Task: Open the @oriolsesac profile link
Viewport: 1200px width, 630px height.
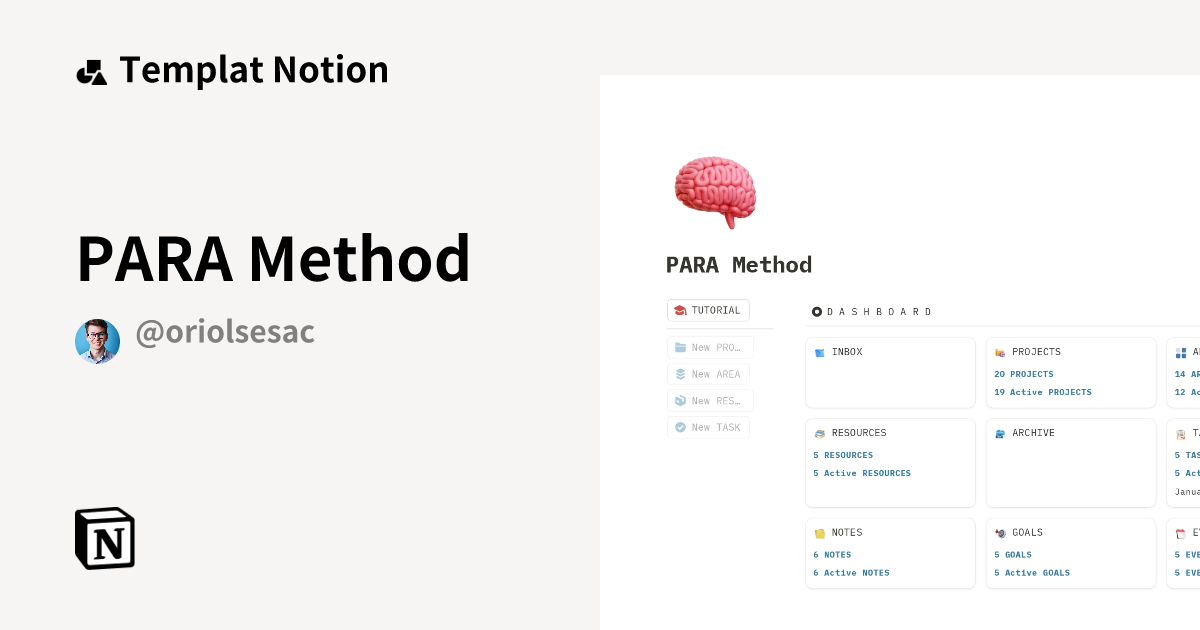Action: pyautogui.click(x=224, y=331)
